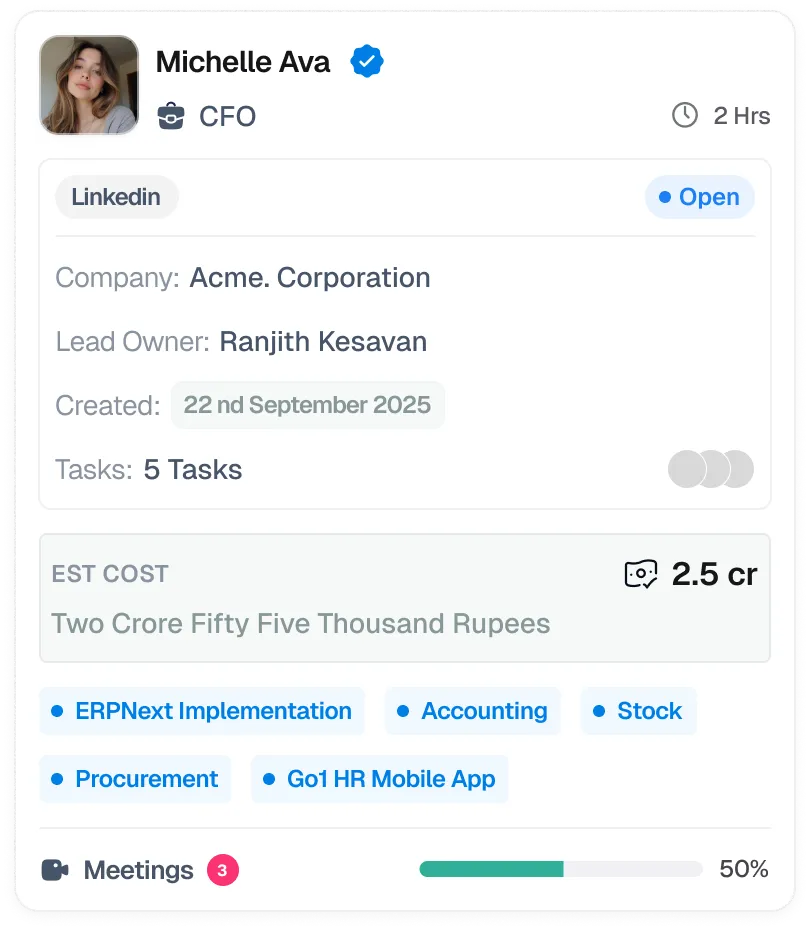Click the stacked assignee avatar circles
Screen dimensions: 810x930
[710, 469]
